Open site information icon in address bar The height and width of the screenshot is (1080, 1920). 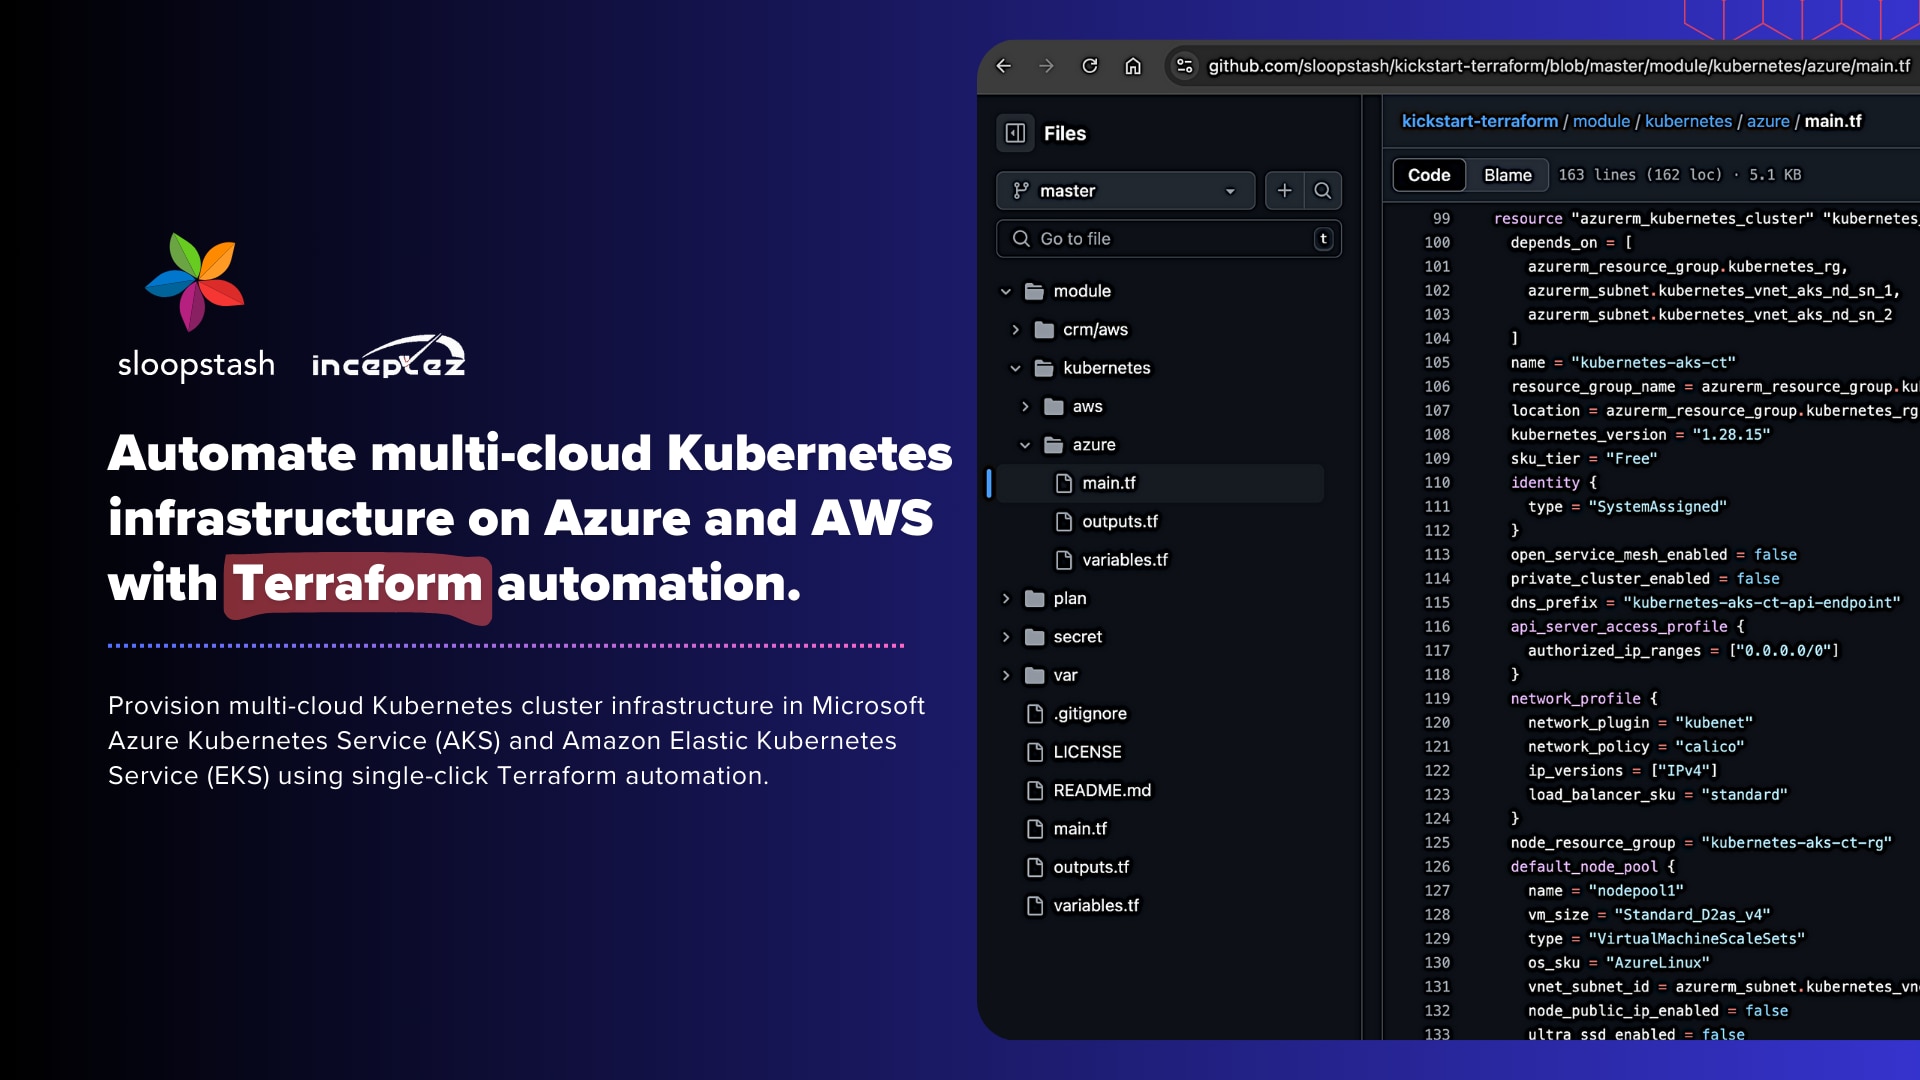(1184, 66)
